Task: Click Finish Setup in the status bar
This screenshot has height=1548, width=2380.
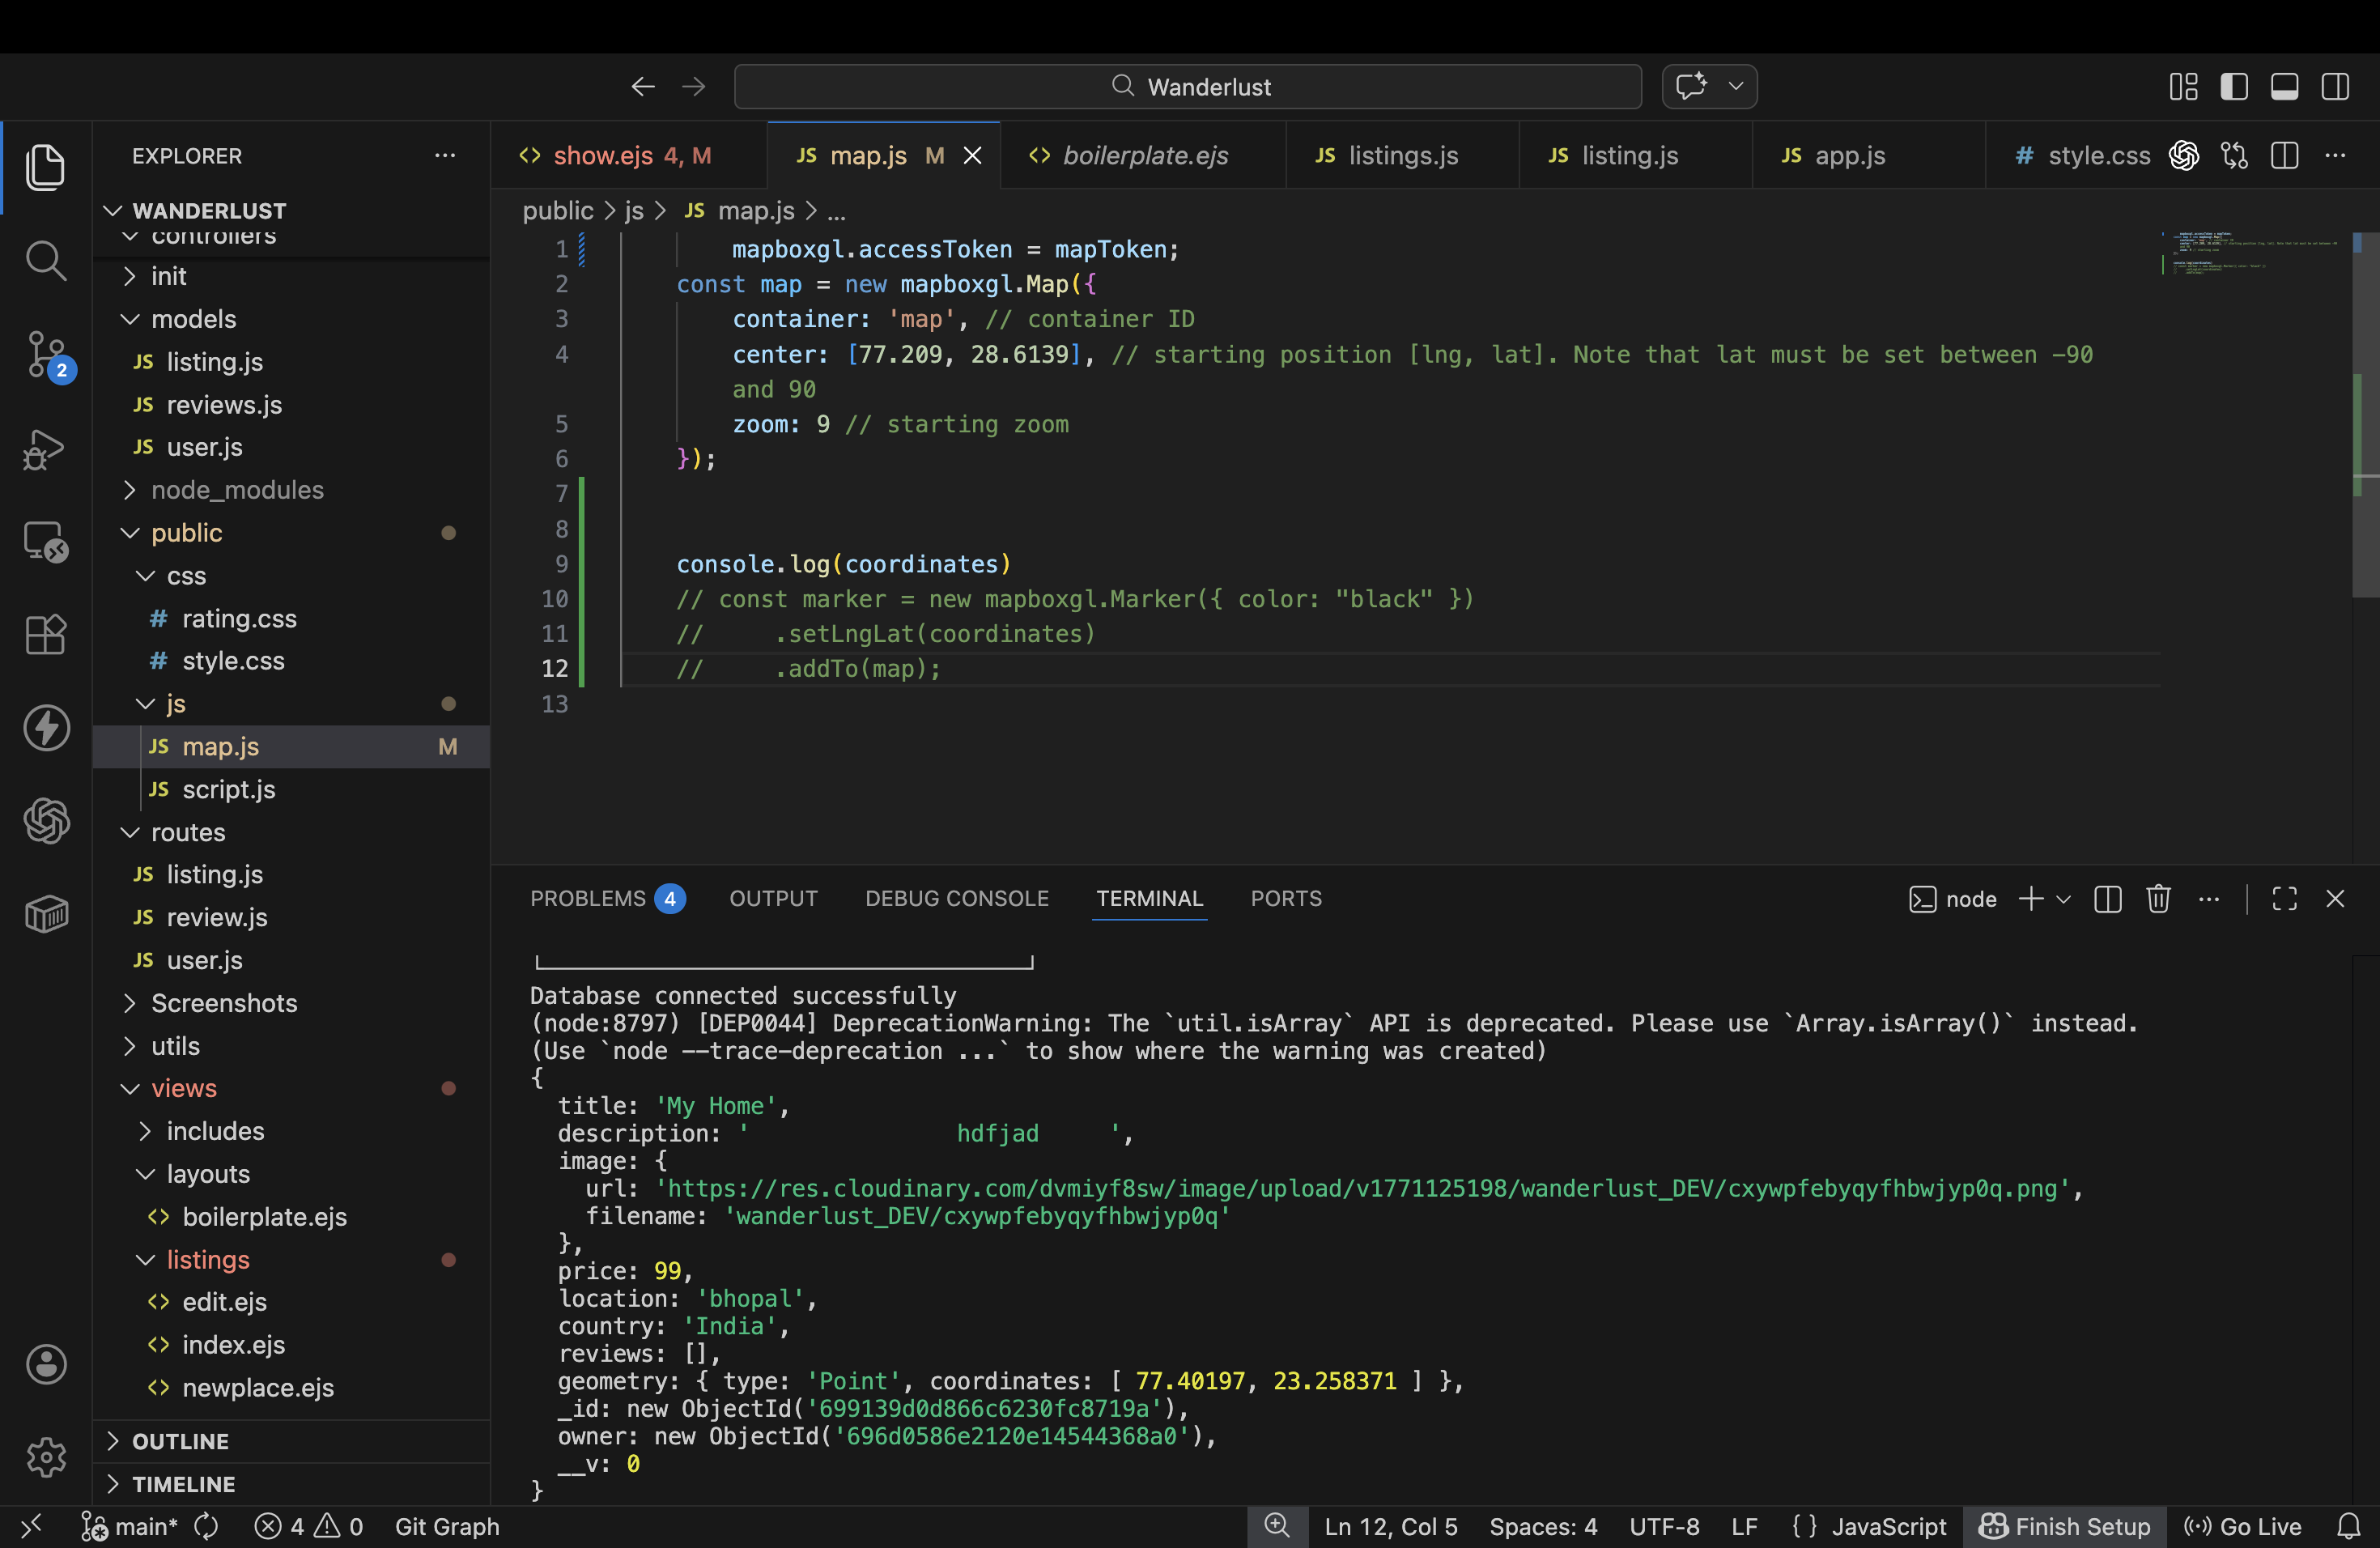Action: [x=2065, y=1527]
